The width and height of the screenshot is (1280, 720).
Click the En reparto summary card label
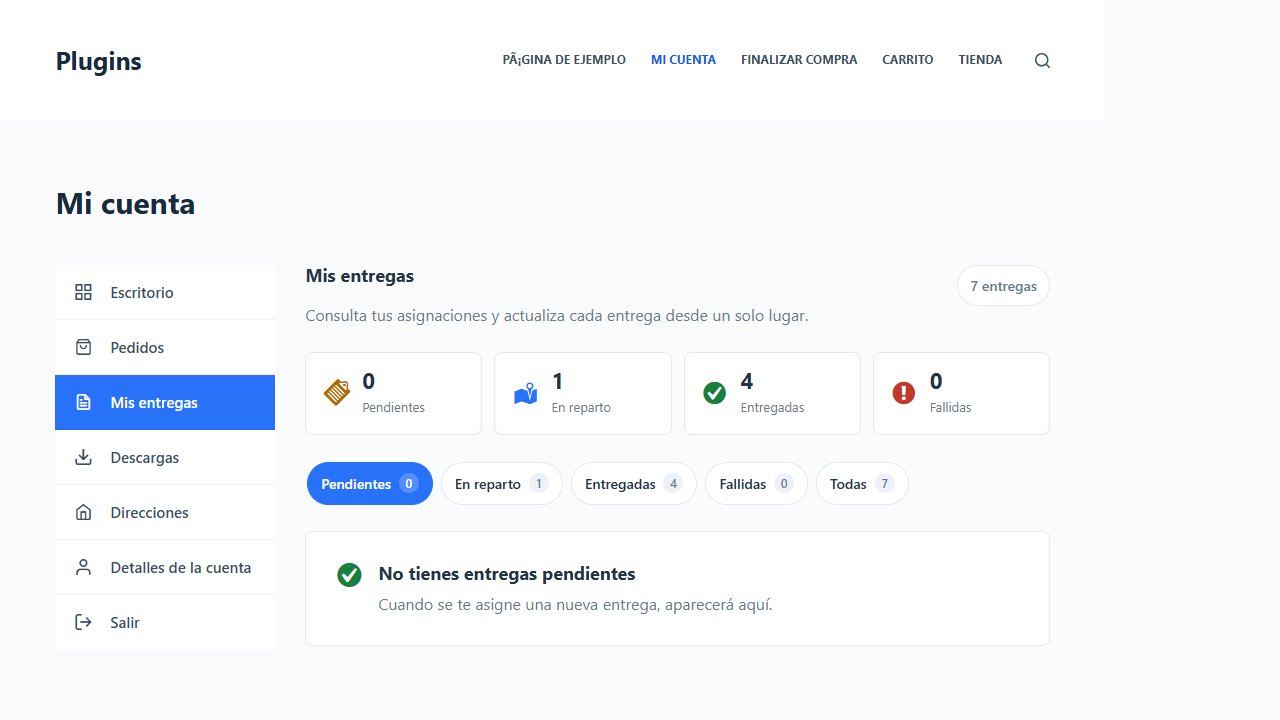point(581,407)
